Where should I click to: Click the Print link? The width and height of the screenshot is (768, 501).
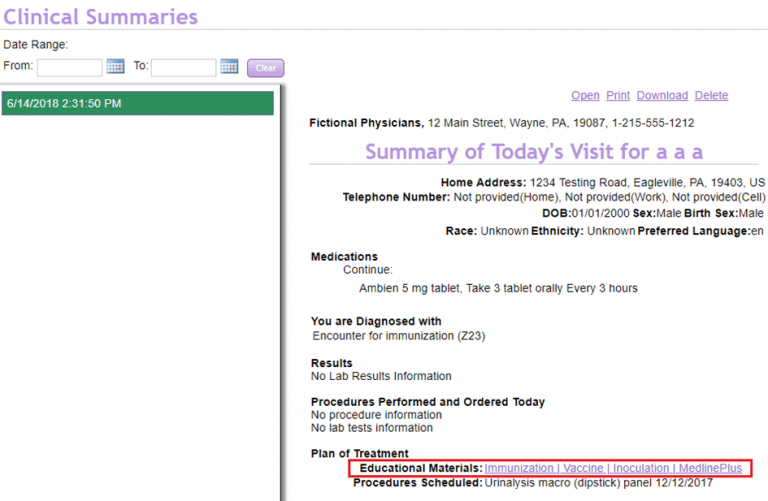point(618,96)
